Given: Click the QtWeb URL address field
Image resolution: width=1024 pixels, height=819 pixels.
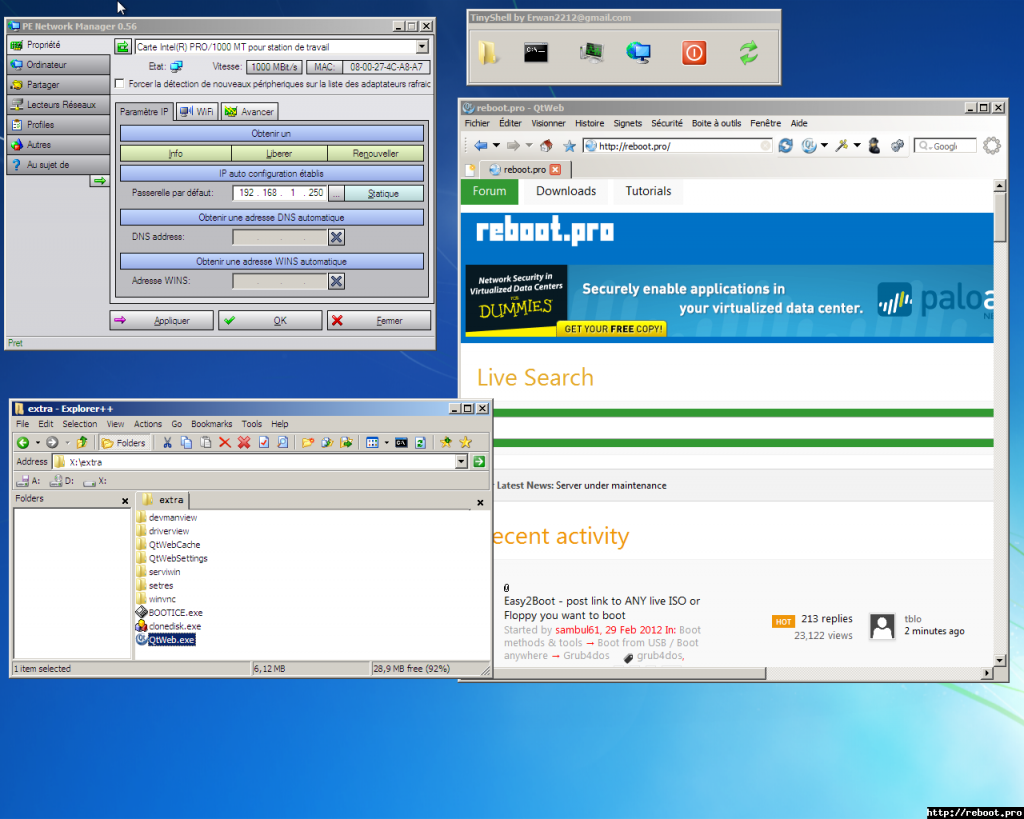Looking at the screenshot, I should 675,146.
